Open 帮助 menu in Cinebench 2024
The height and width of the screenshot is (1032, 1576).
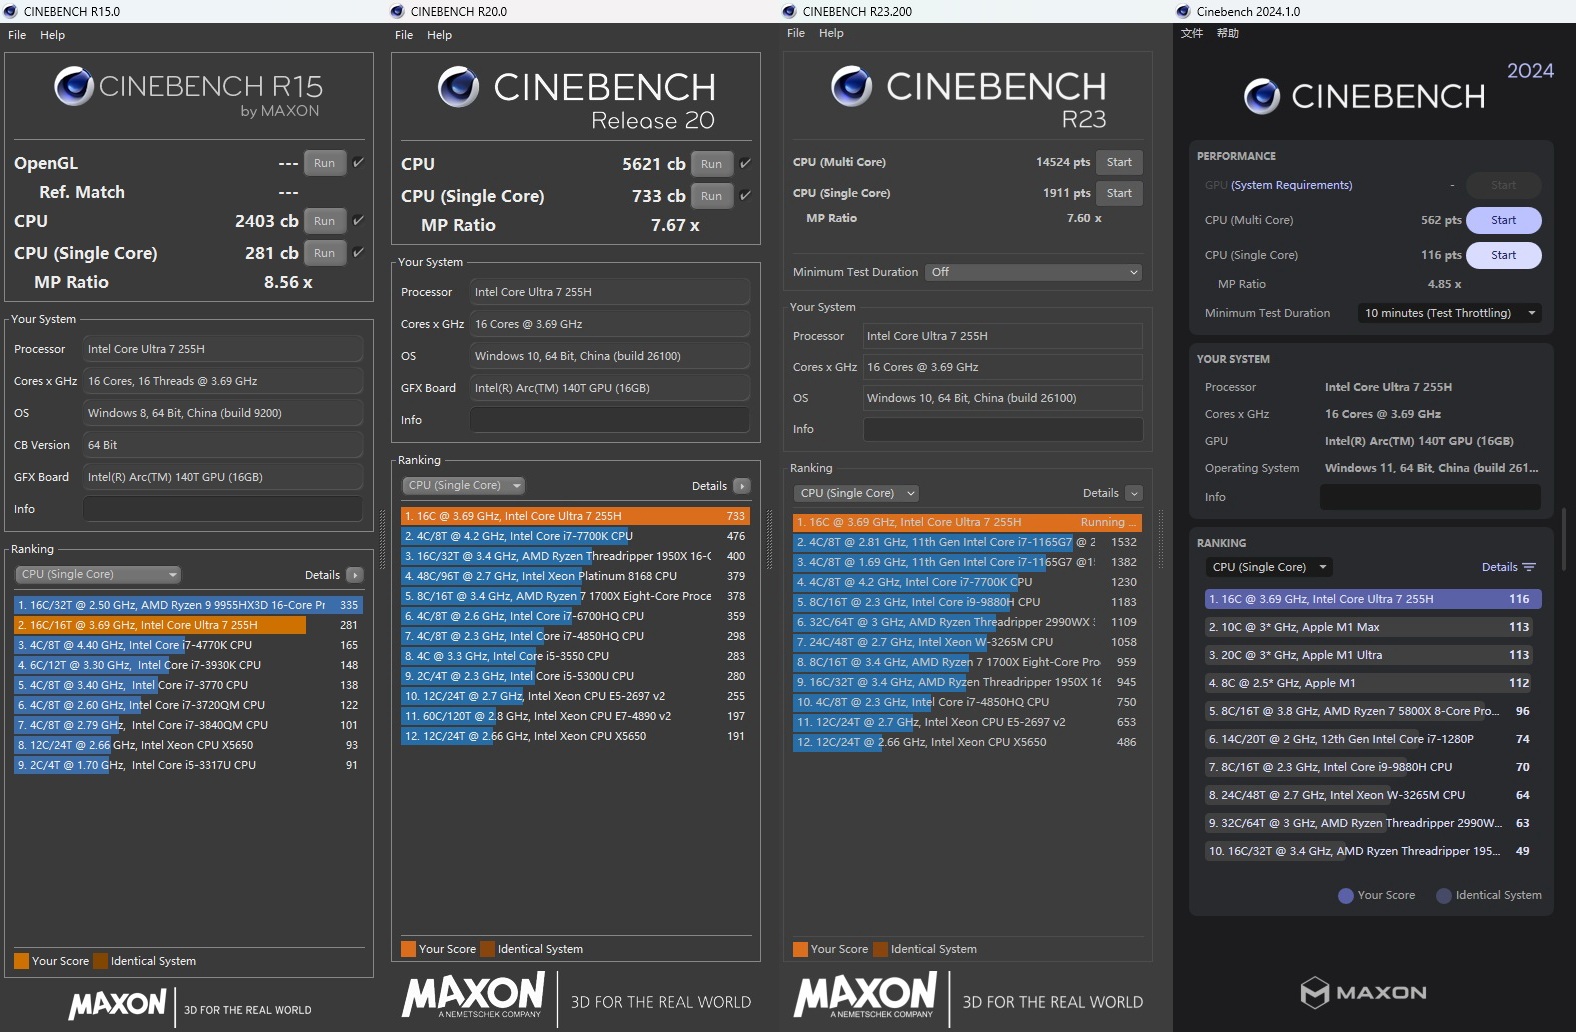pos(1228,33)
